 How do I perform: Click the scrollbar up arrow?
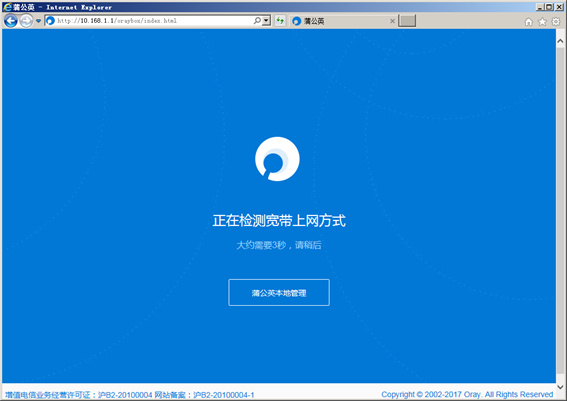coord(560,41)
